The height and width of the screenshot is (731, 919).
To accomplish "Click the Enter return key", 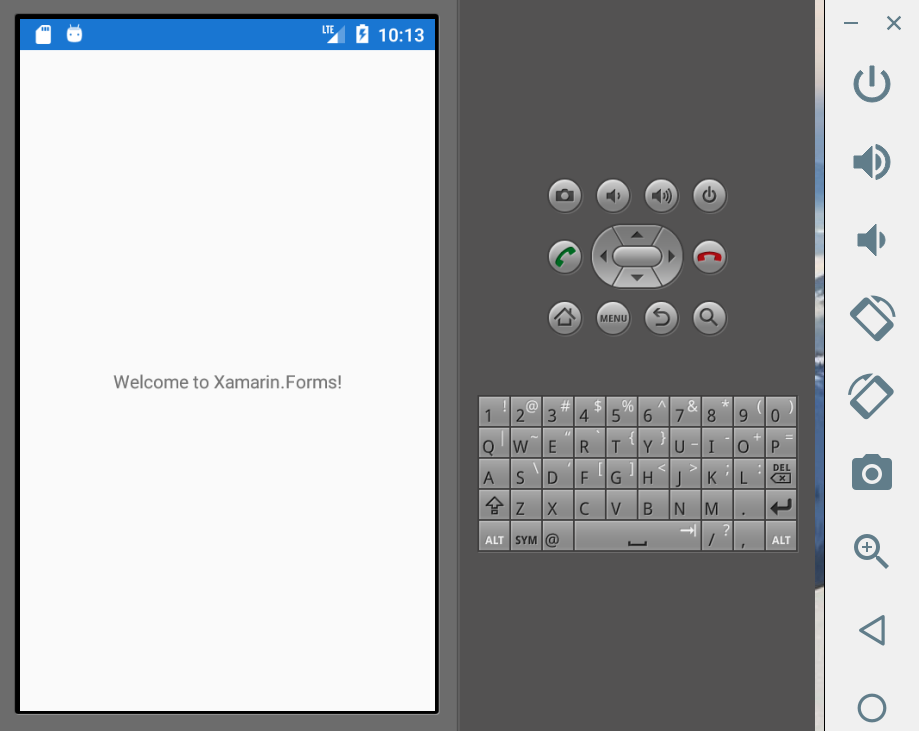I will pos(781,505).
